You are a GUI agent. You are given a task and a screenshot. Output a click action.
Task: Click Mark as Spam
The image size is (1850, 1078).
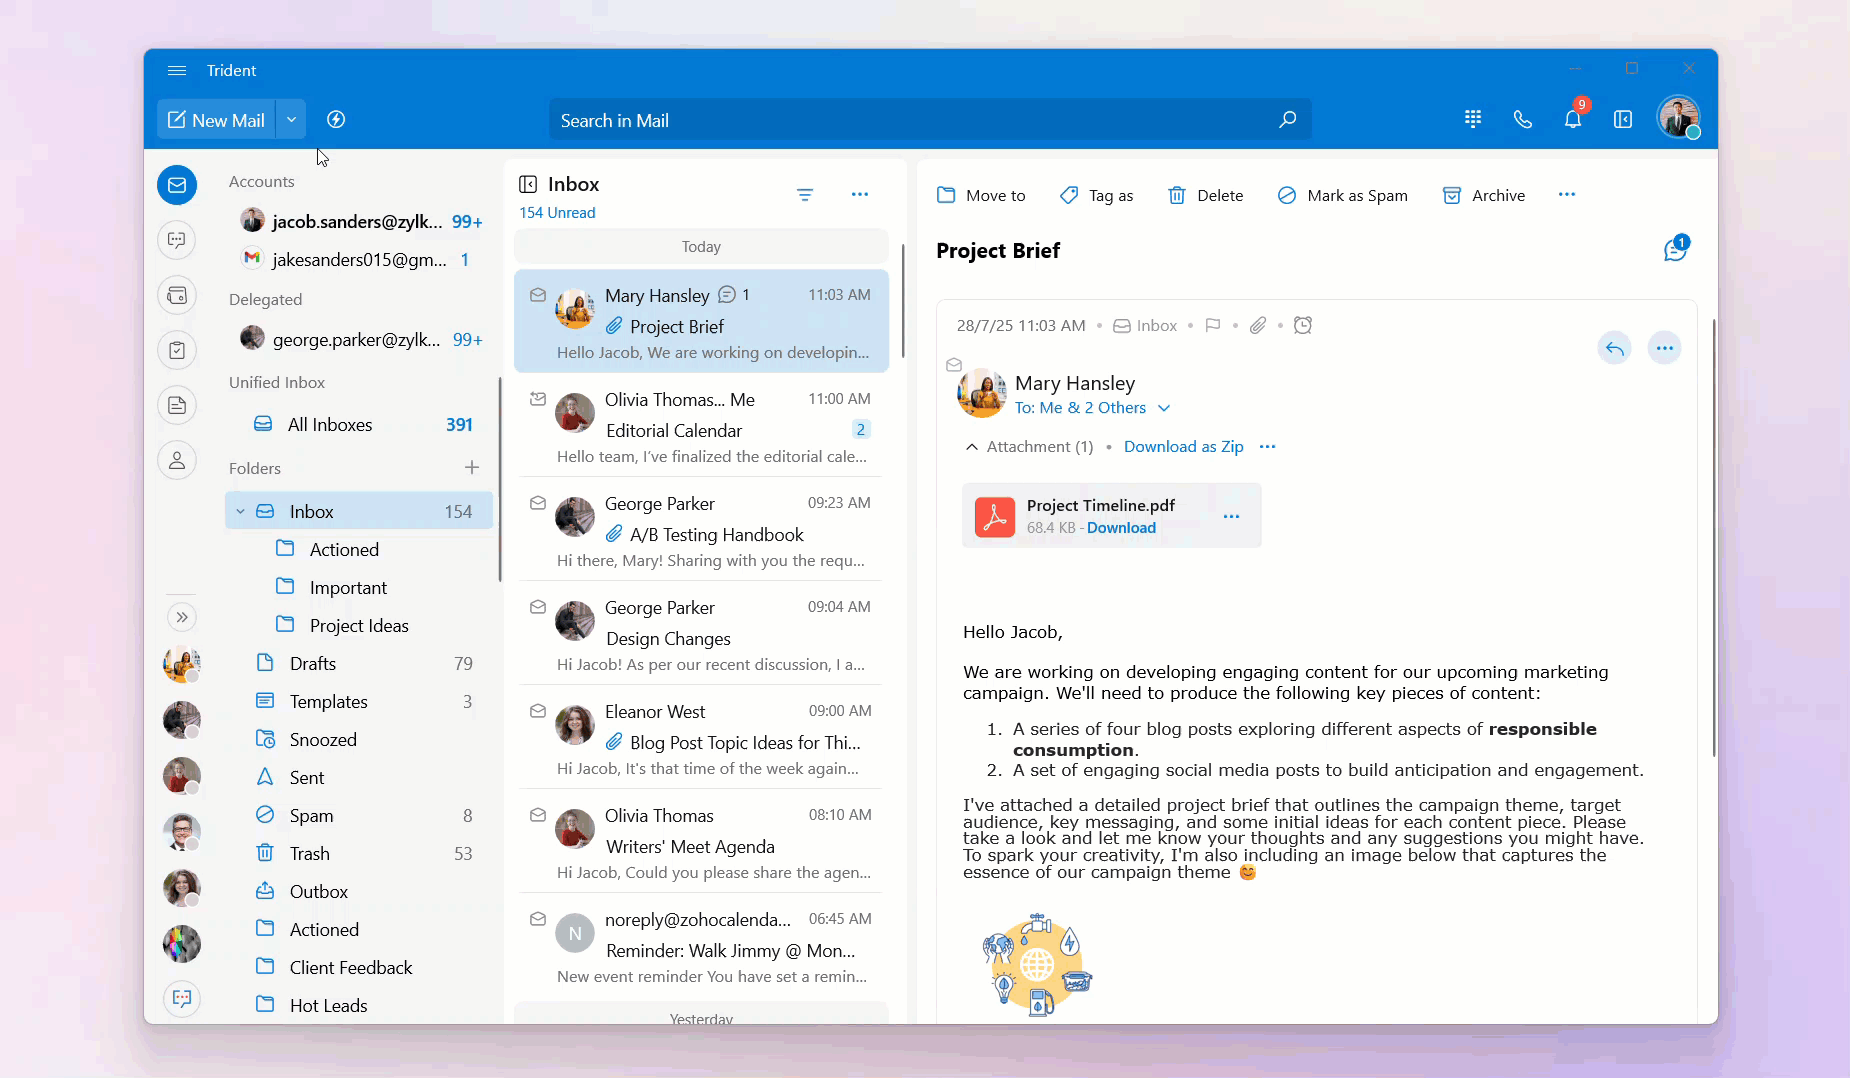(x=1343, y=195)
